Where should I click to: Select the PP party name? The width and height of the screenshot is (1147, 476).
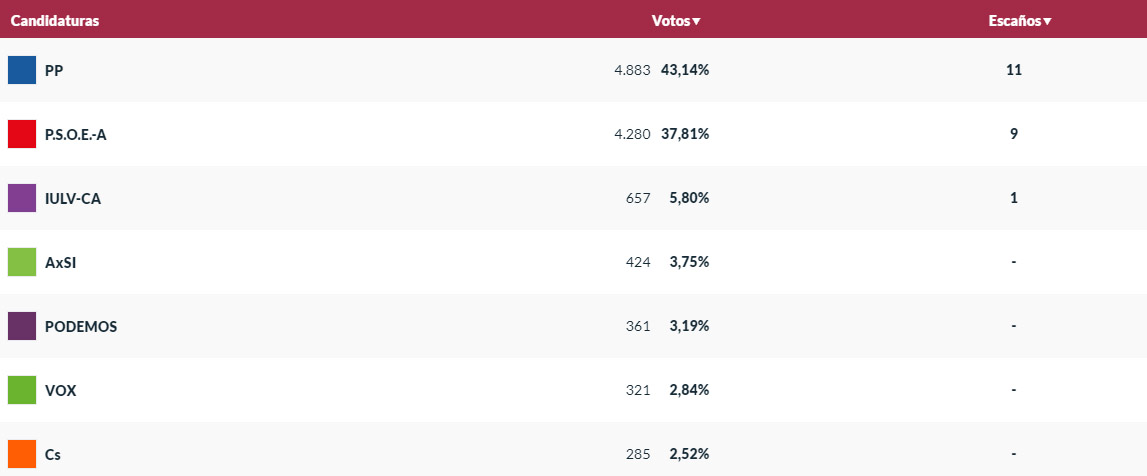pos(54,70)
